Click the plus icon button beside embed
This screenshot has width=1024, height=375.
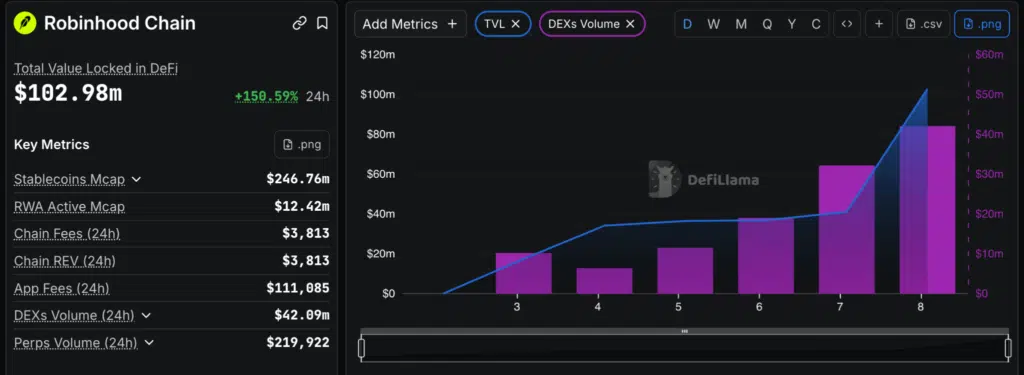coord(879,24)
